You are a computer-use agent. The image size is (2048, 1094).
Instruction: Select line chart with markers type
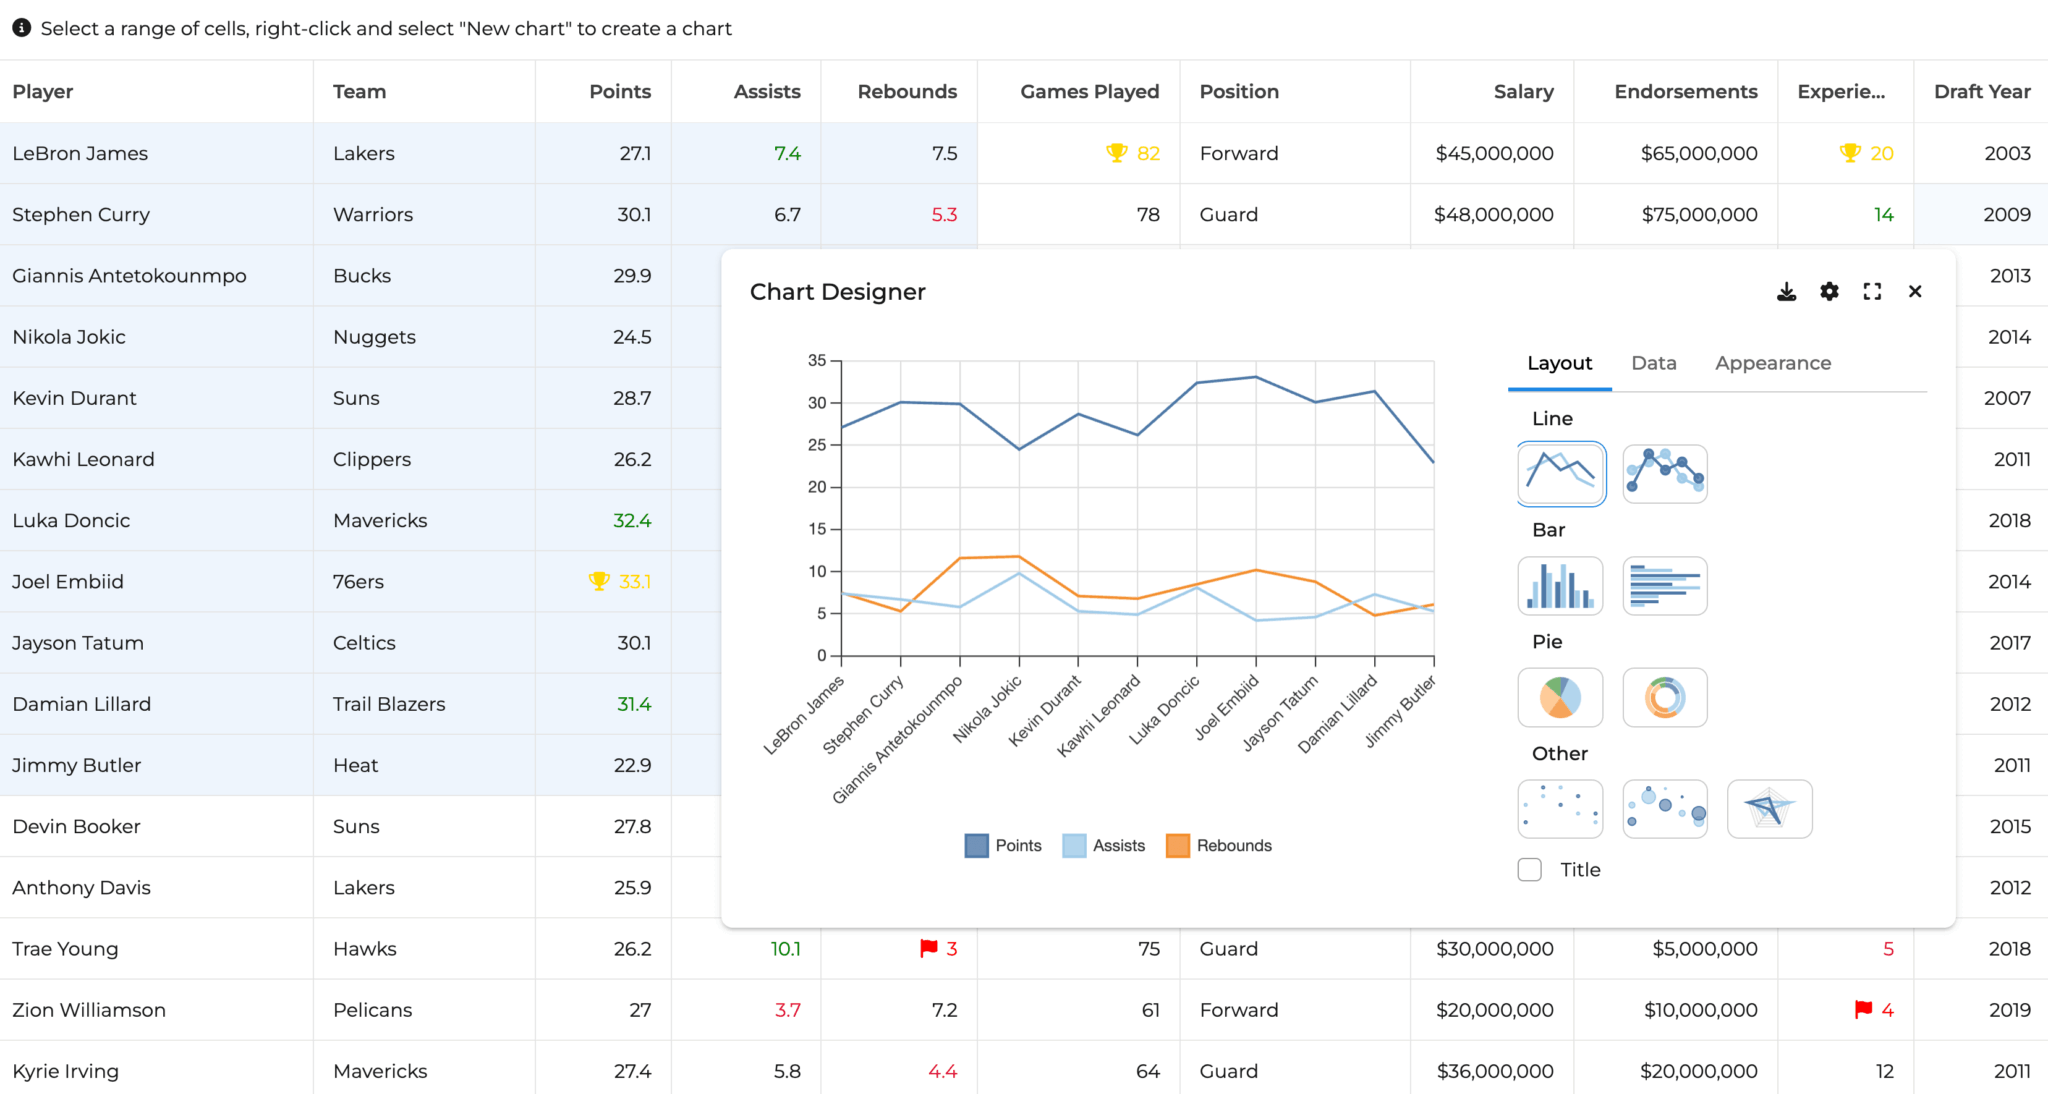(x=1664, y=474)
